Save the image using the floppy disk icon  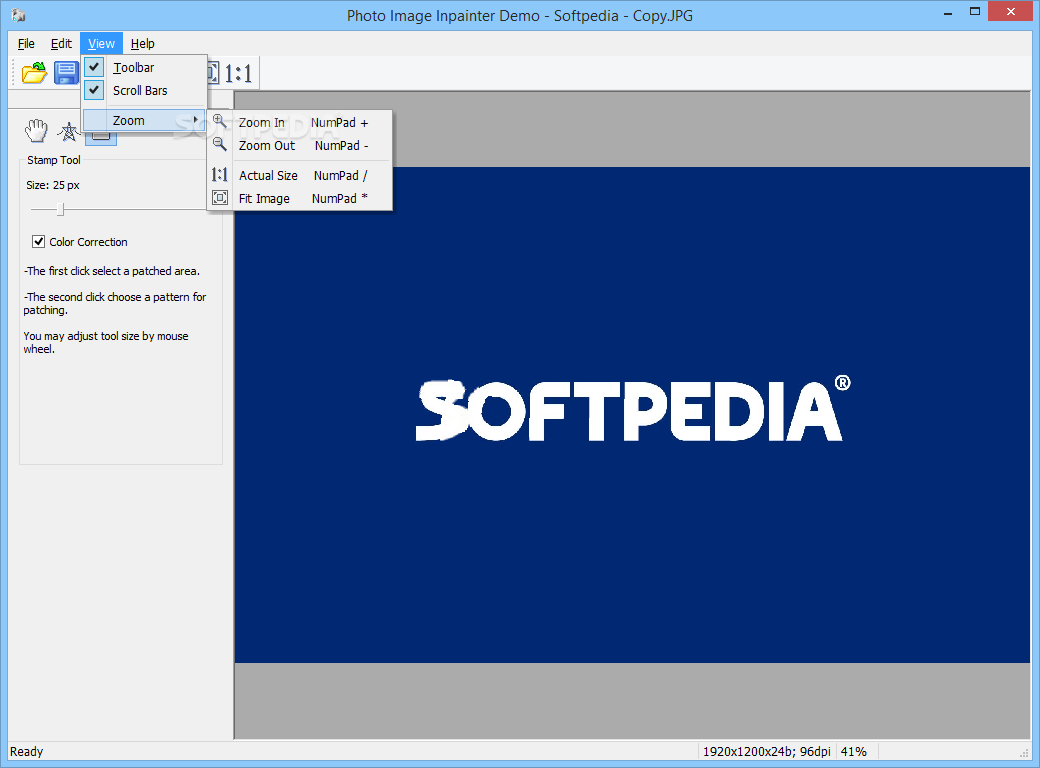click(66, 72)
